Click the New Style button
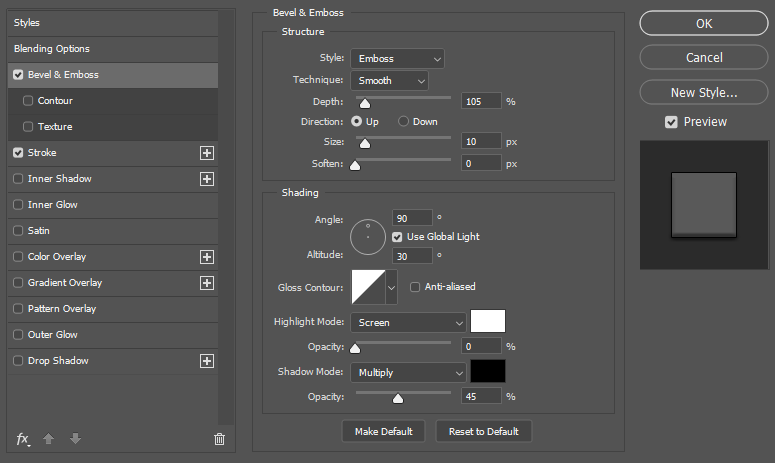This screenshot has height=463, width=775. point(704,93)
